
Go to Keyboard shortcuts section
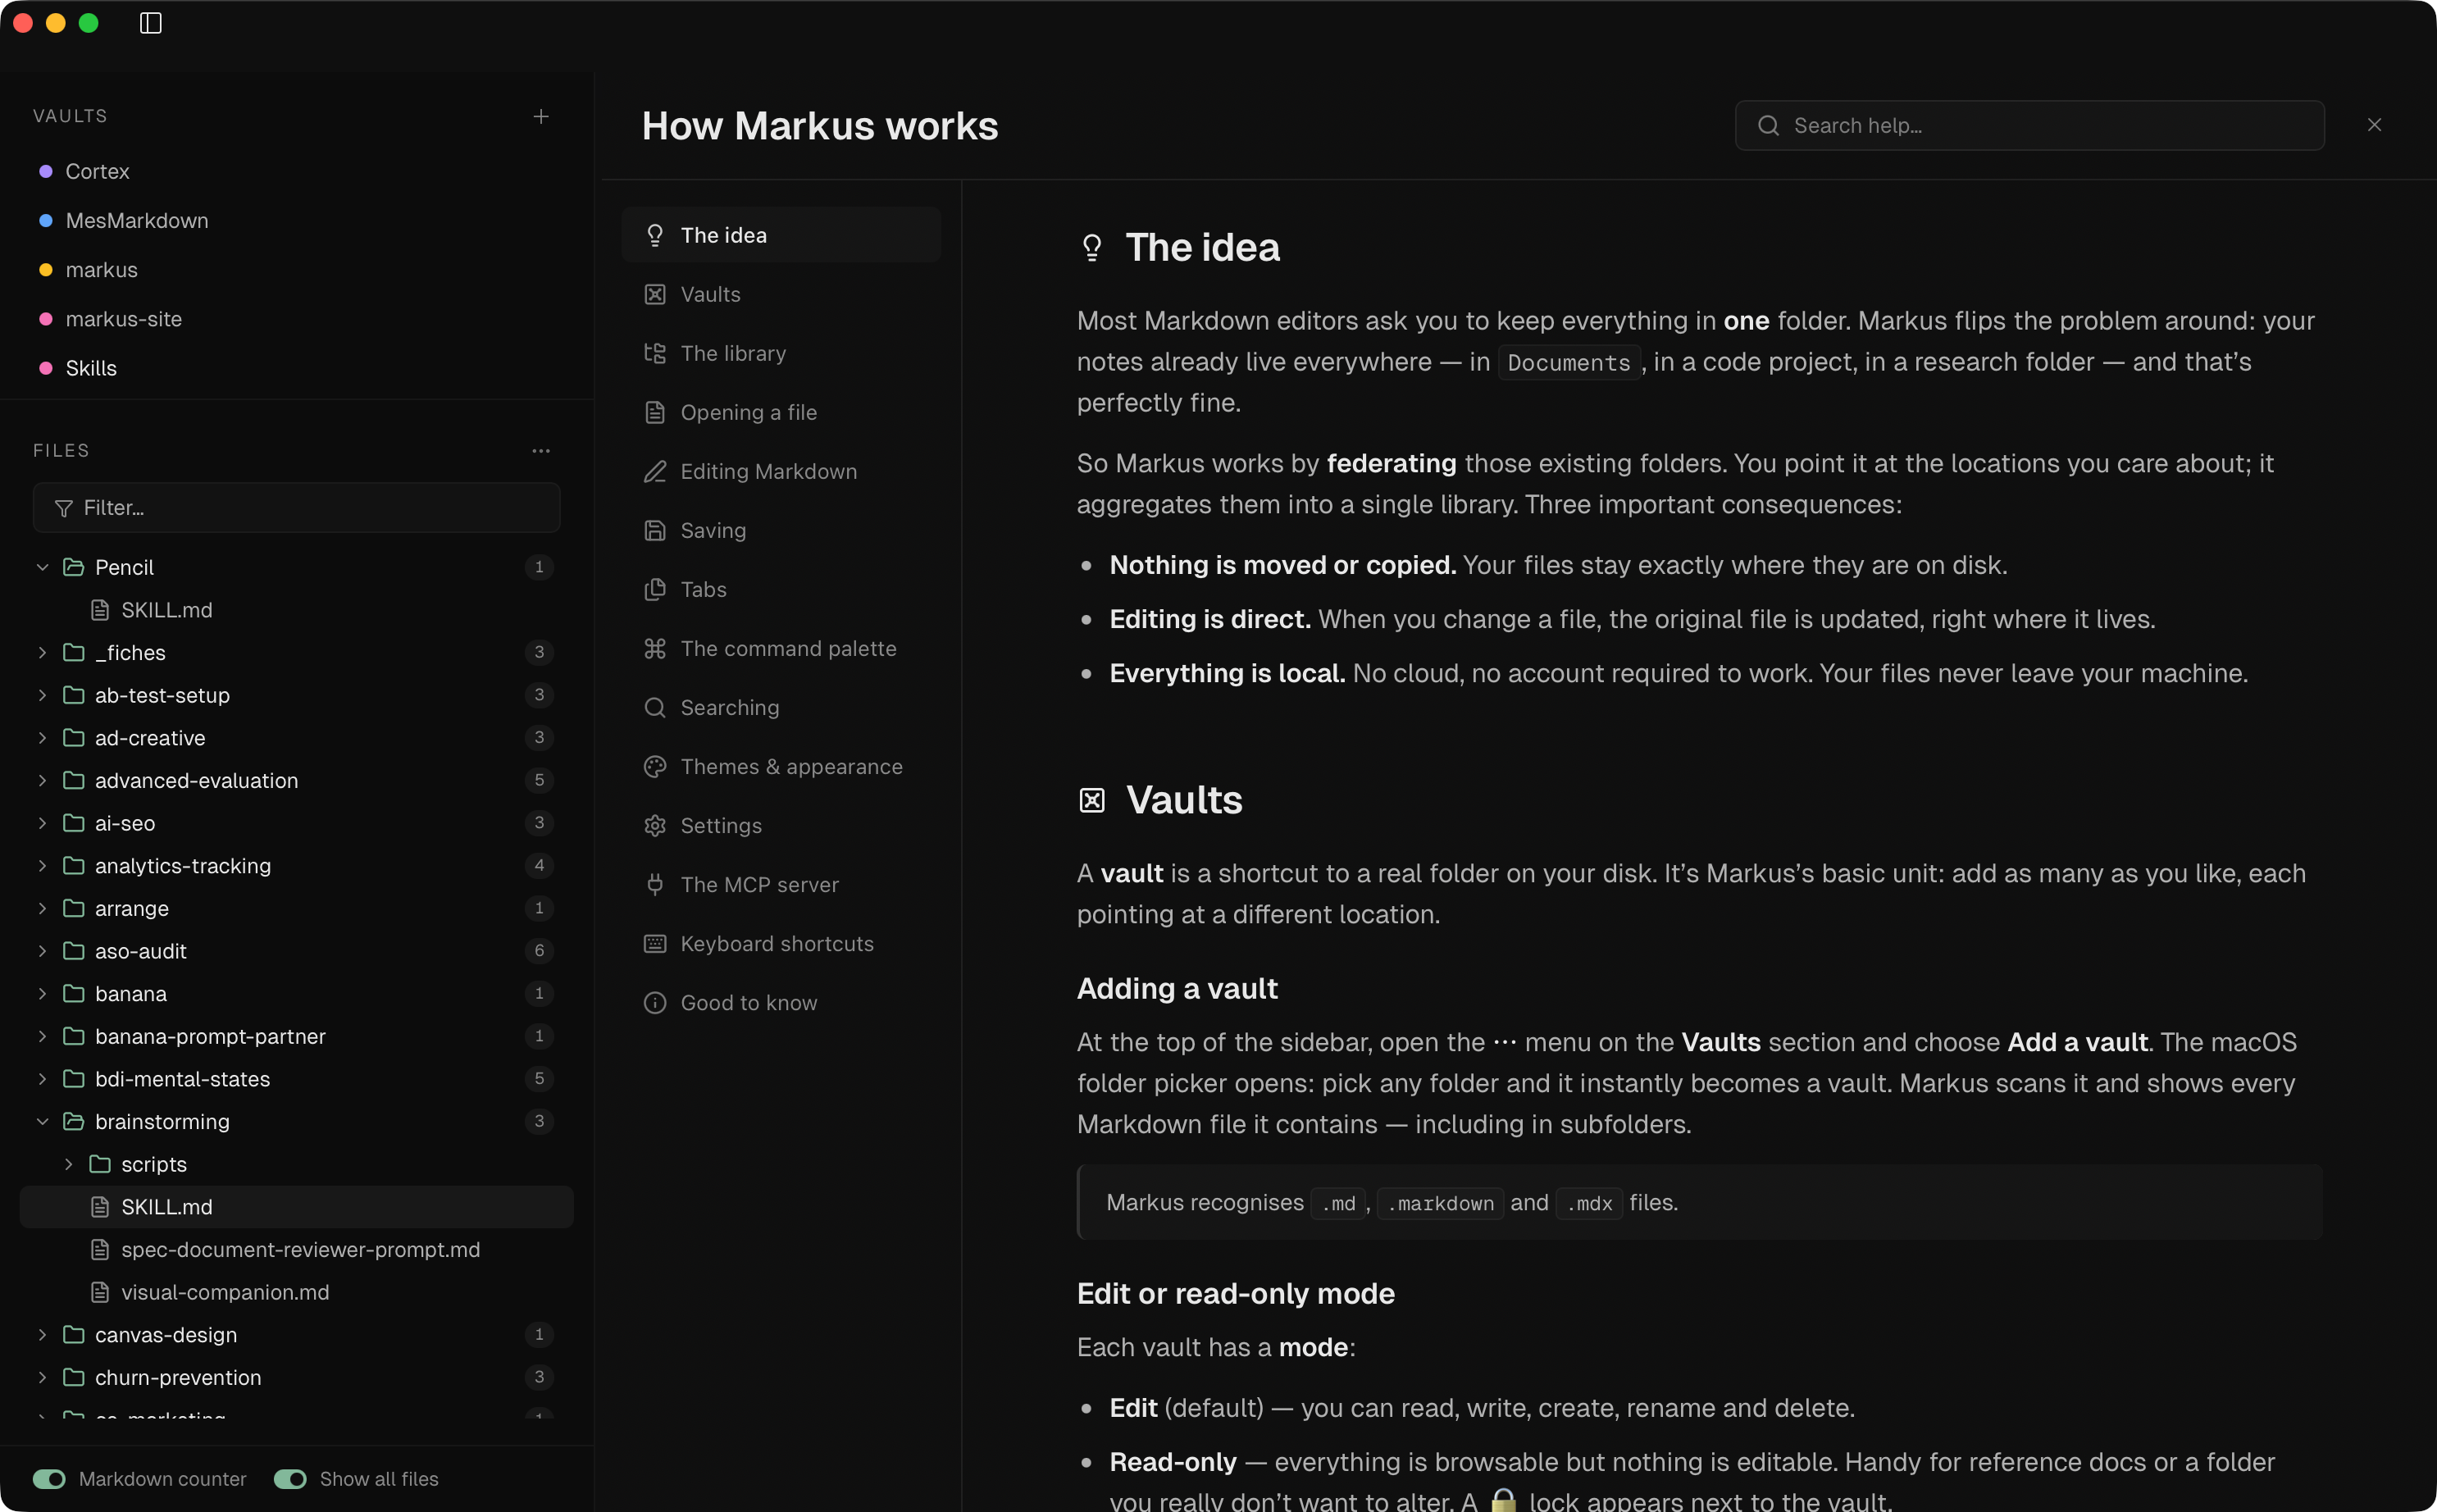(781, 943)
